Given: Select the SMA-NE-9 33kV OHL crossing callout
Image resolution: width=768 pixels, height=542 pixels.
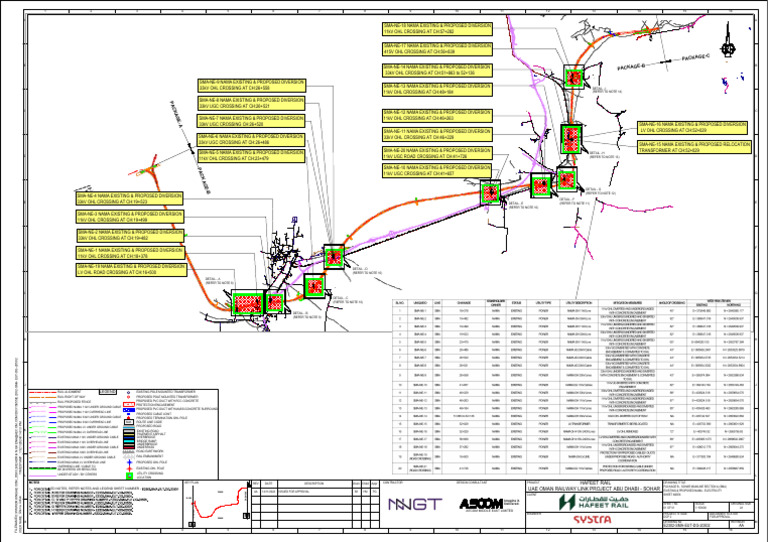Looking at the screenshot, I should (252, 85).
